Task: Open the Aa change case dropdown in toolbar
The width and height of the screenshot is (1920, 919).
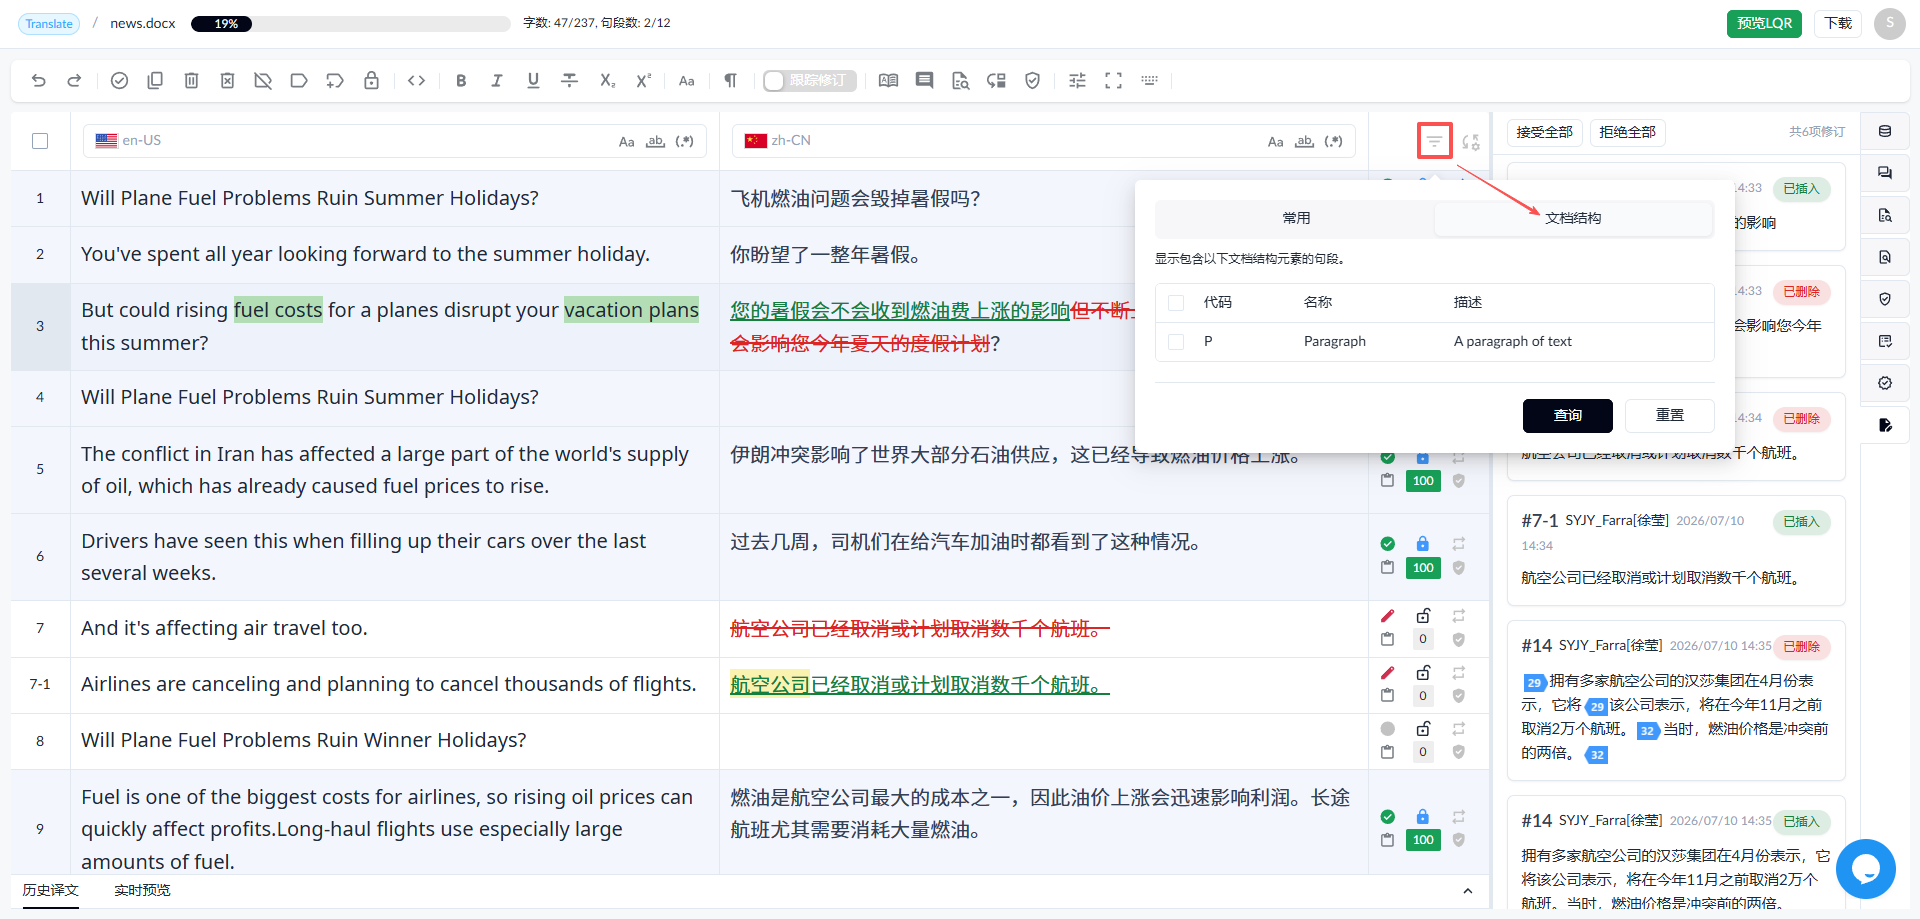Action: pyautogui.click(x=686, y=81)
